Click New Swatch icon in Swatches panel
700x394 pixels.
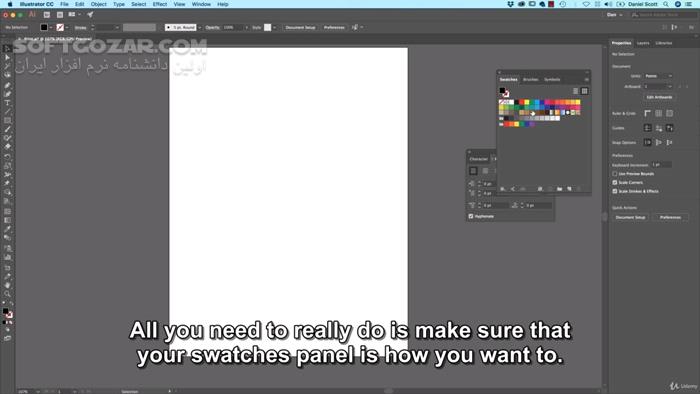pos(569,189)
